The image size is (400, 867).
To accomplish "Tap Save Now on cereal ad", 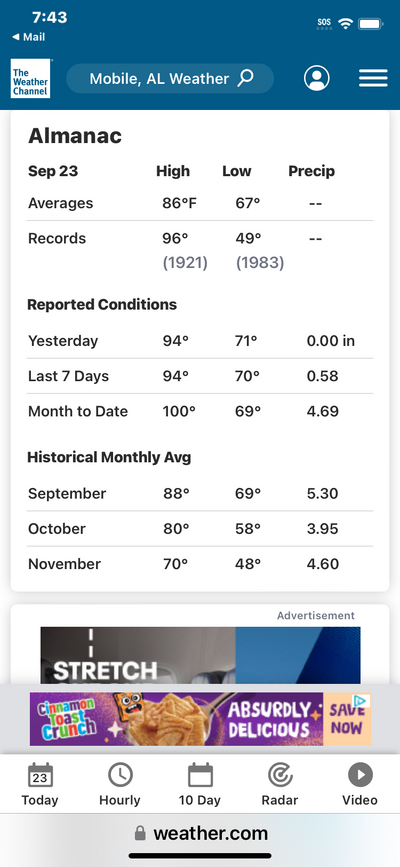I will click(x=347, y=719).
